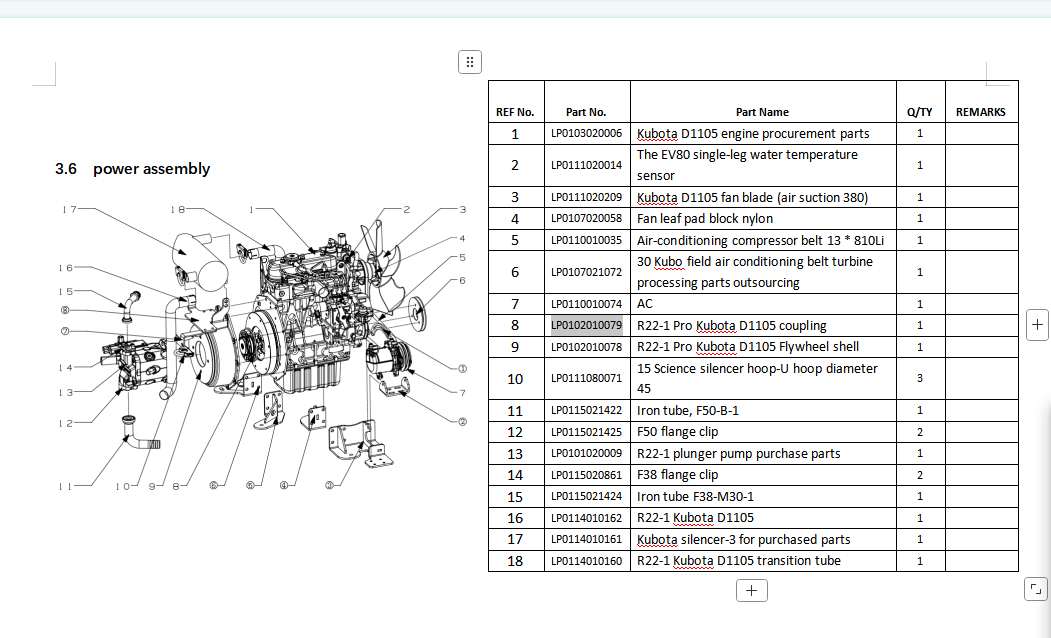
Task: Select the power assembly engine diagram
Action: [262, 347]
